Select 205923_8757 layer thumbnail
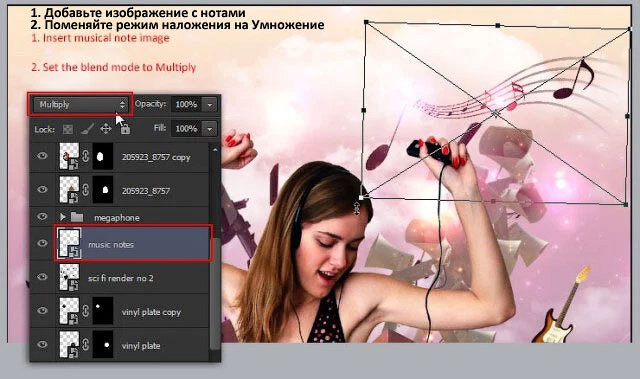Image resolution: width=640 pixels, height=379 pixels. coord(69,190)
